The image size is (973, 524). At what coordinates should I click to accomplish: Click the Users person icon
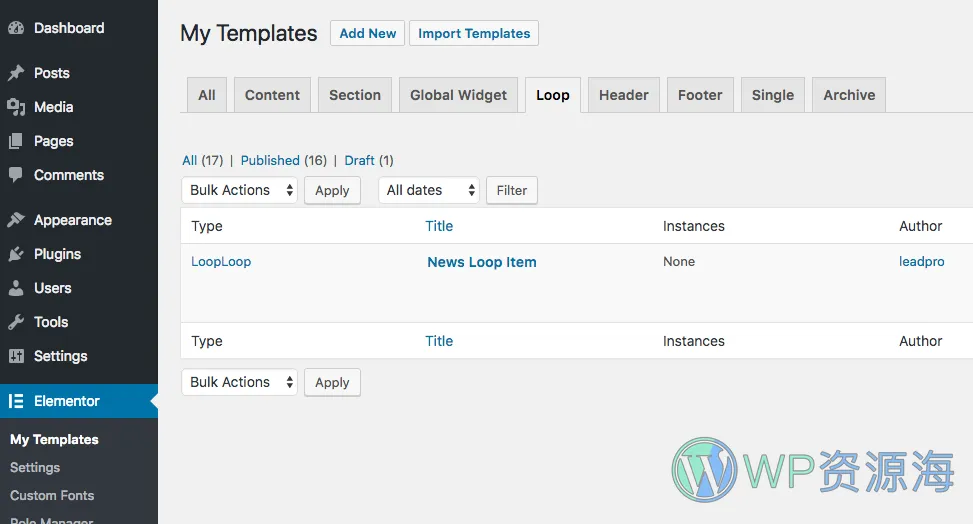click(16, 288)
